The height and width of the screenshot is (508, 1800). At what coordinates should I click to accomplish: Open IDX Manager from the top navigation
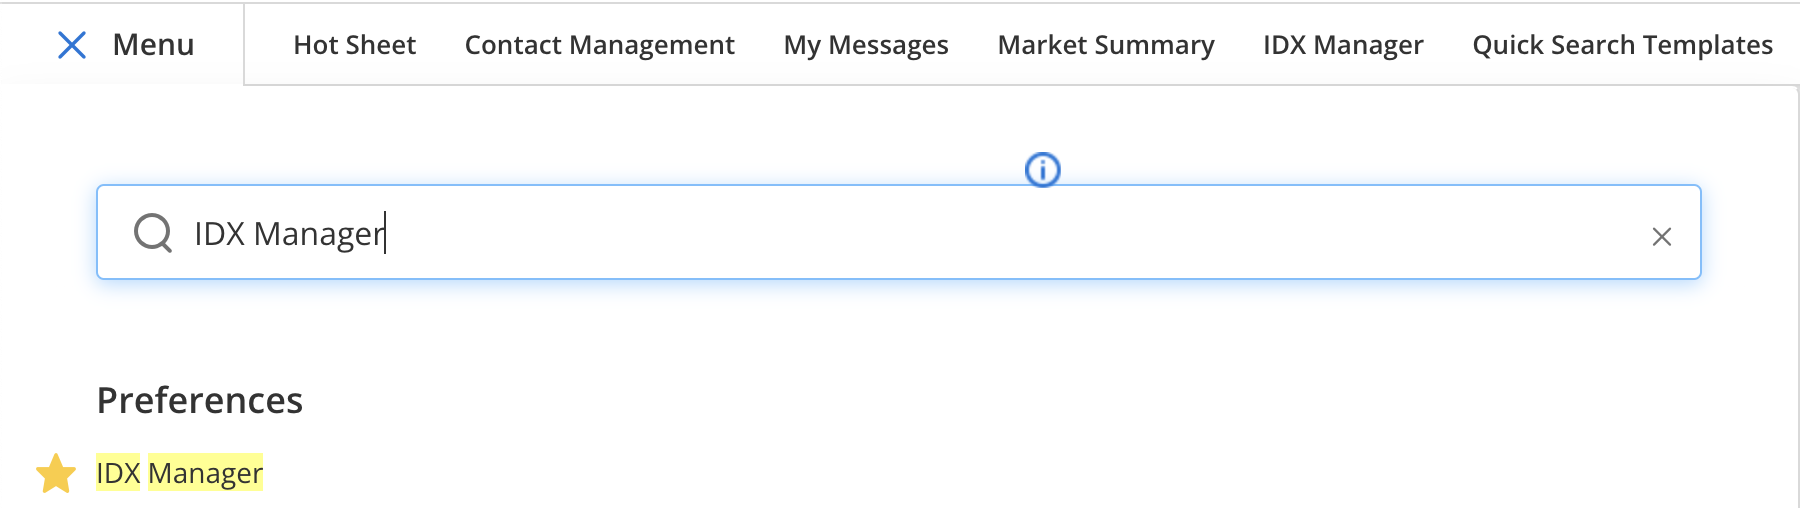tap(1343, 45)
